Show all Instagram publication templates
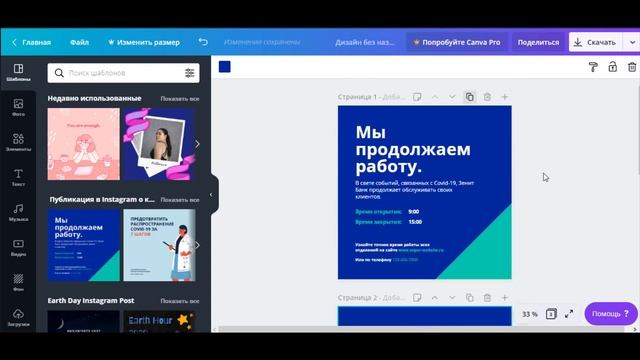 [180, 200]
